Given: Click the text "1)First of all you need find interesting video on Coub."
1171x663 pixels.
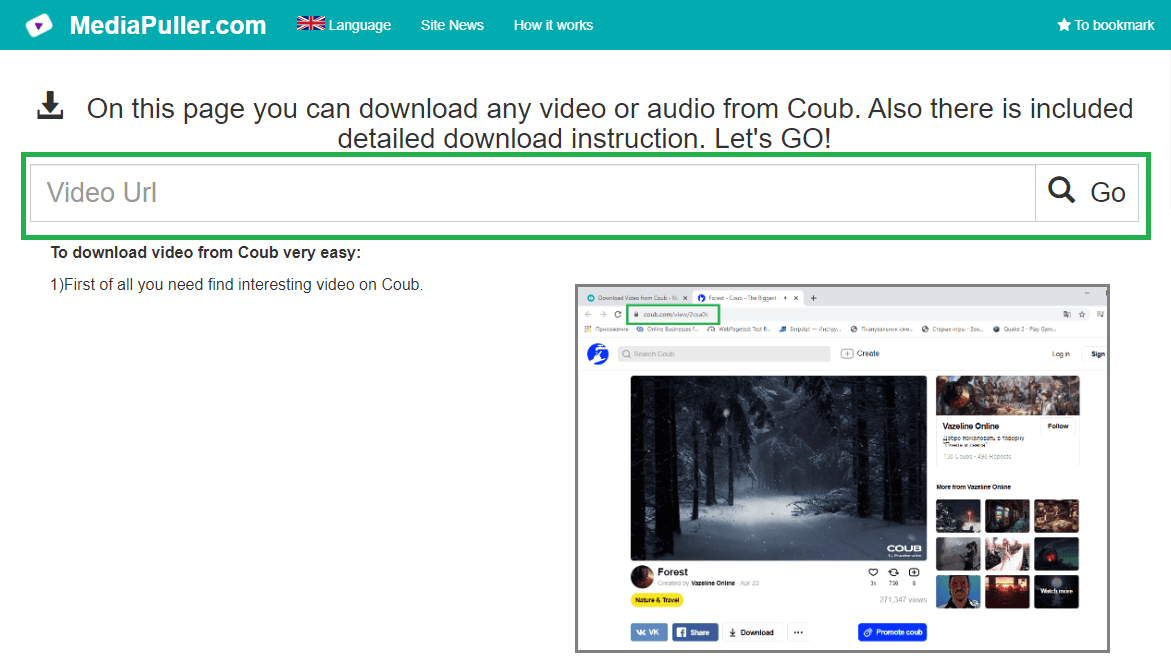Looking at the screenshot, I should (x=237, y=284).
